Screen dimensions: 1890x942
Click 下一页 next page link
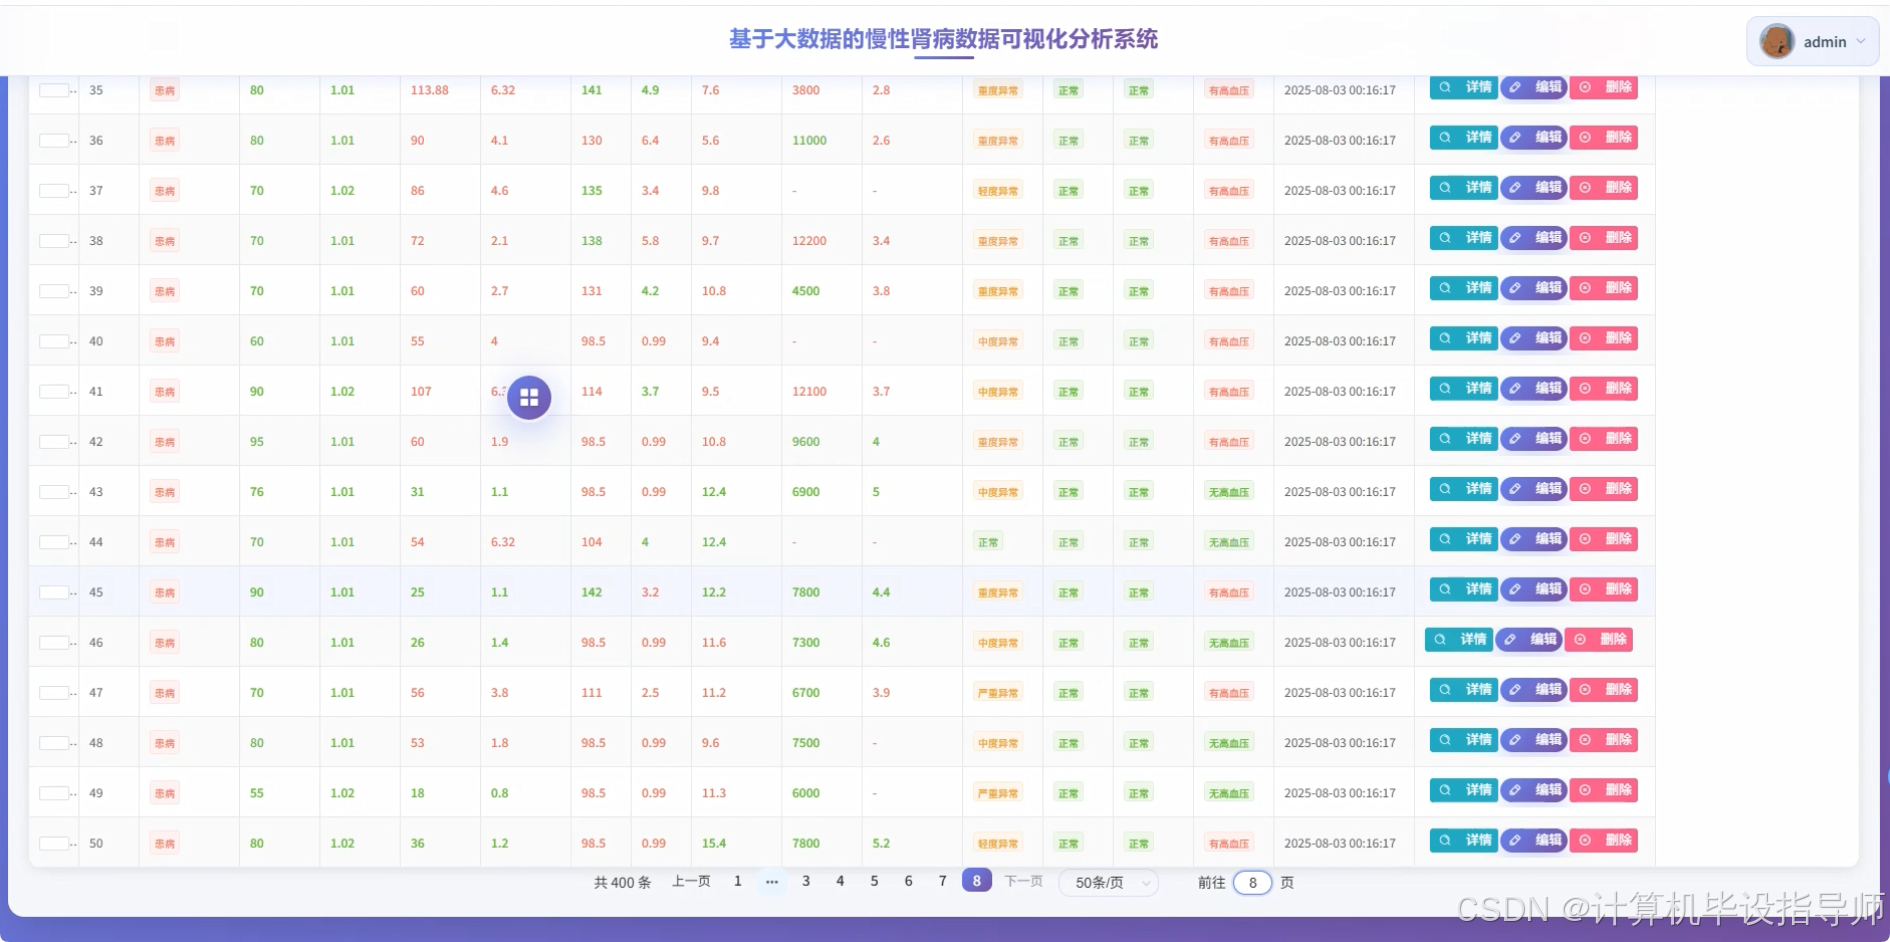coord(1023,881)
